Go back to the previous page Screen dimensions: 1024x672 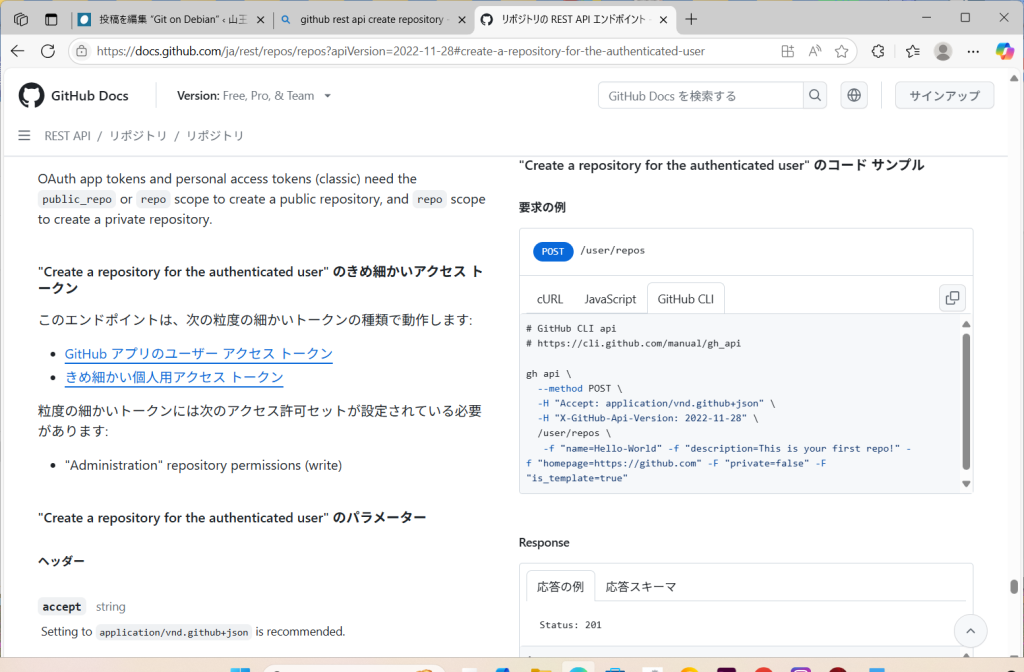[18, 51]
